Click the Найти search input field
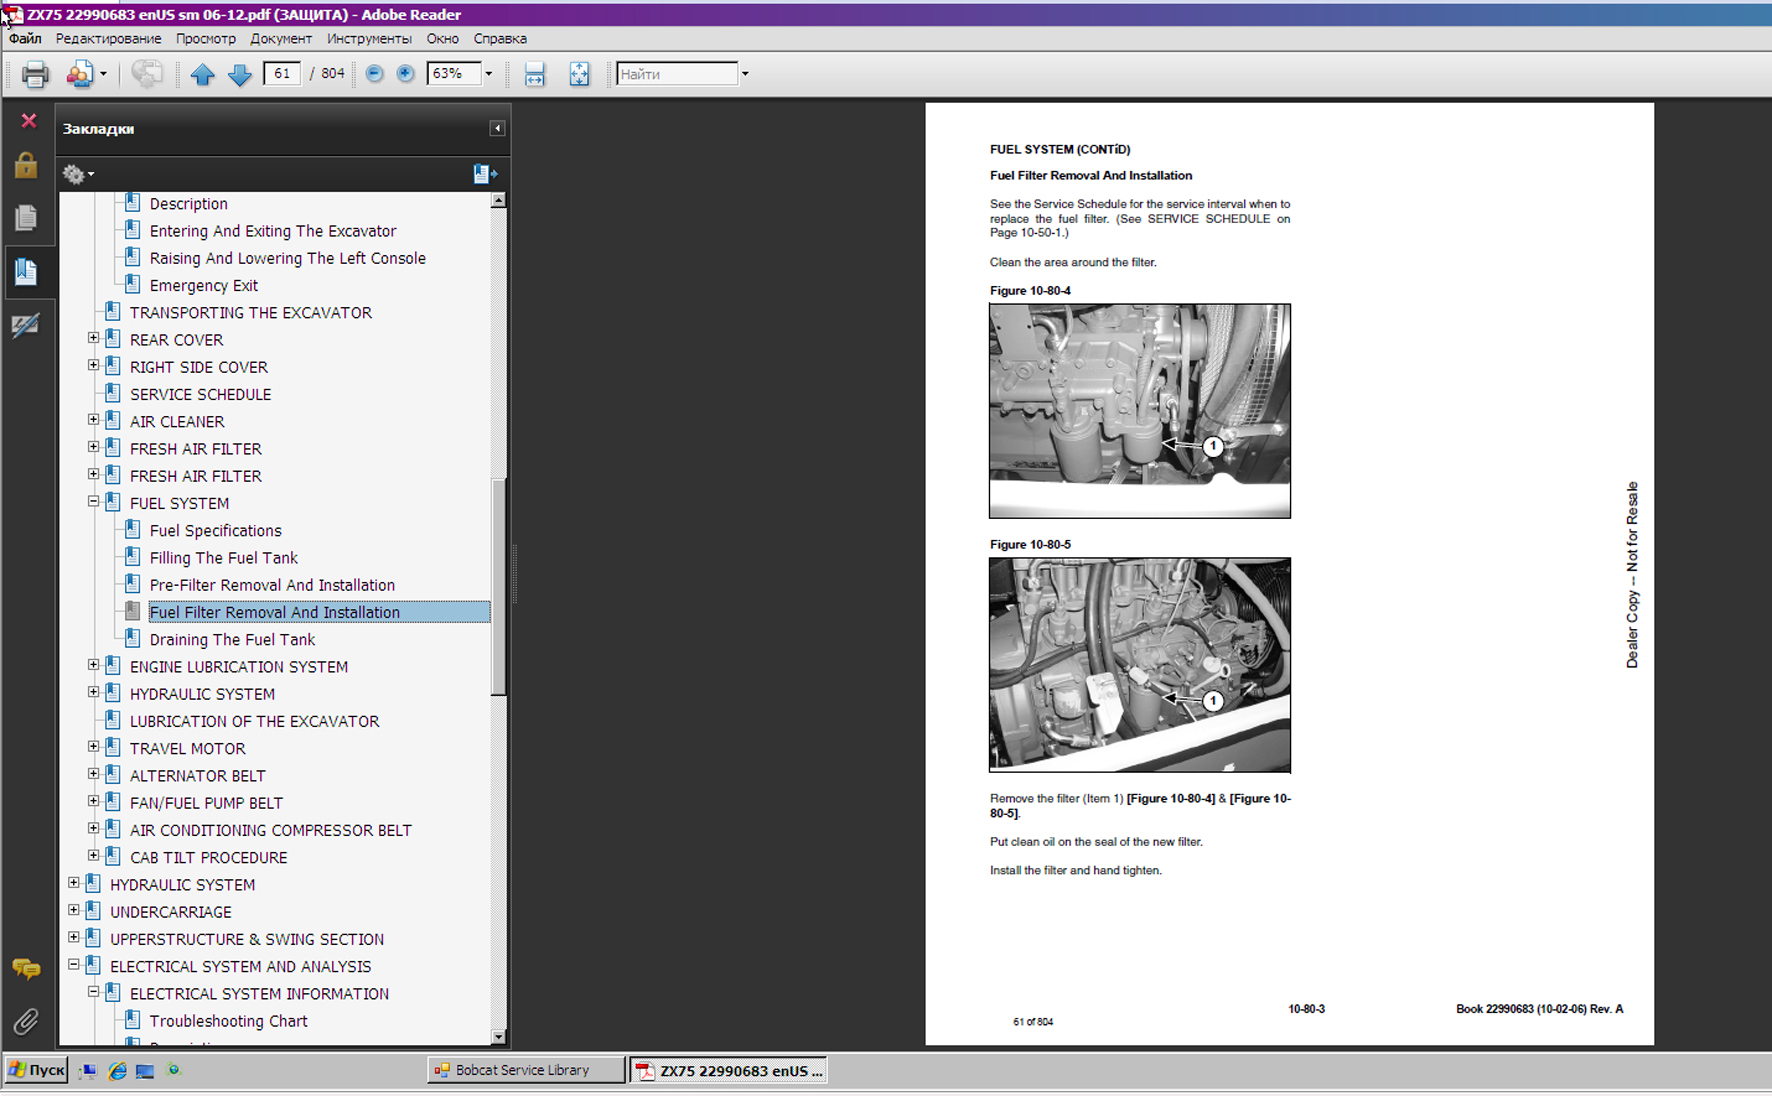This screenshot has width=1772, height=1096. tap(677, 74)
